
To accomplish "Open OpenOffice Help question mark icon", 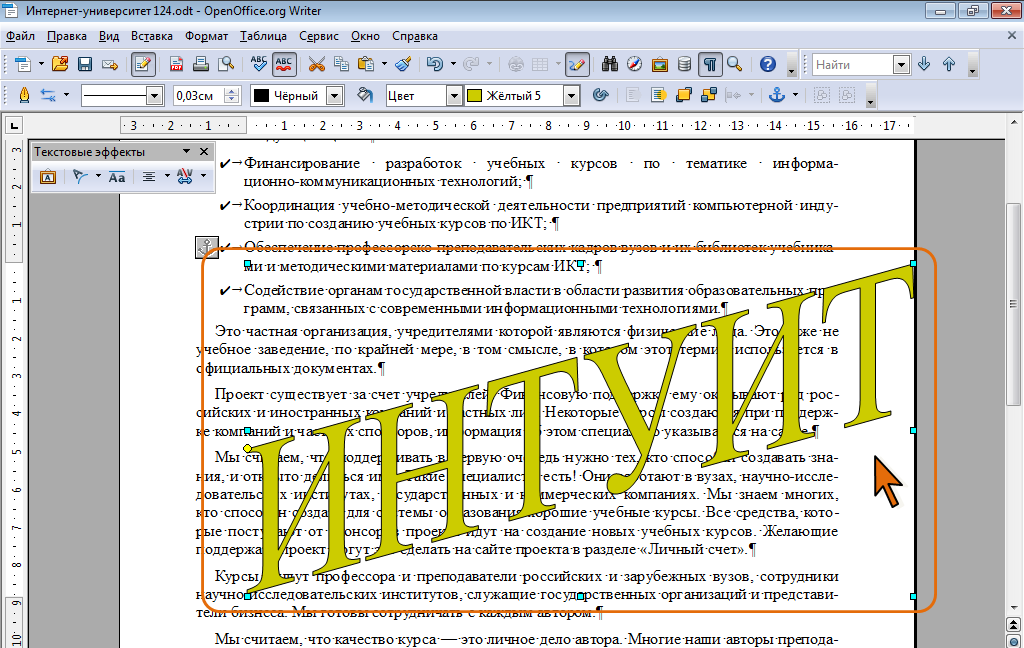I will pyautogui.click(x=768, y=64).
